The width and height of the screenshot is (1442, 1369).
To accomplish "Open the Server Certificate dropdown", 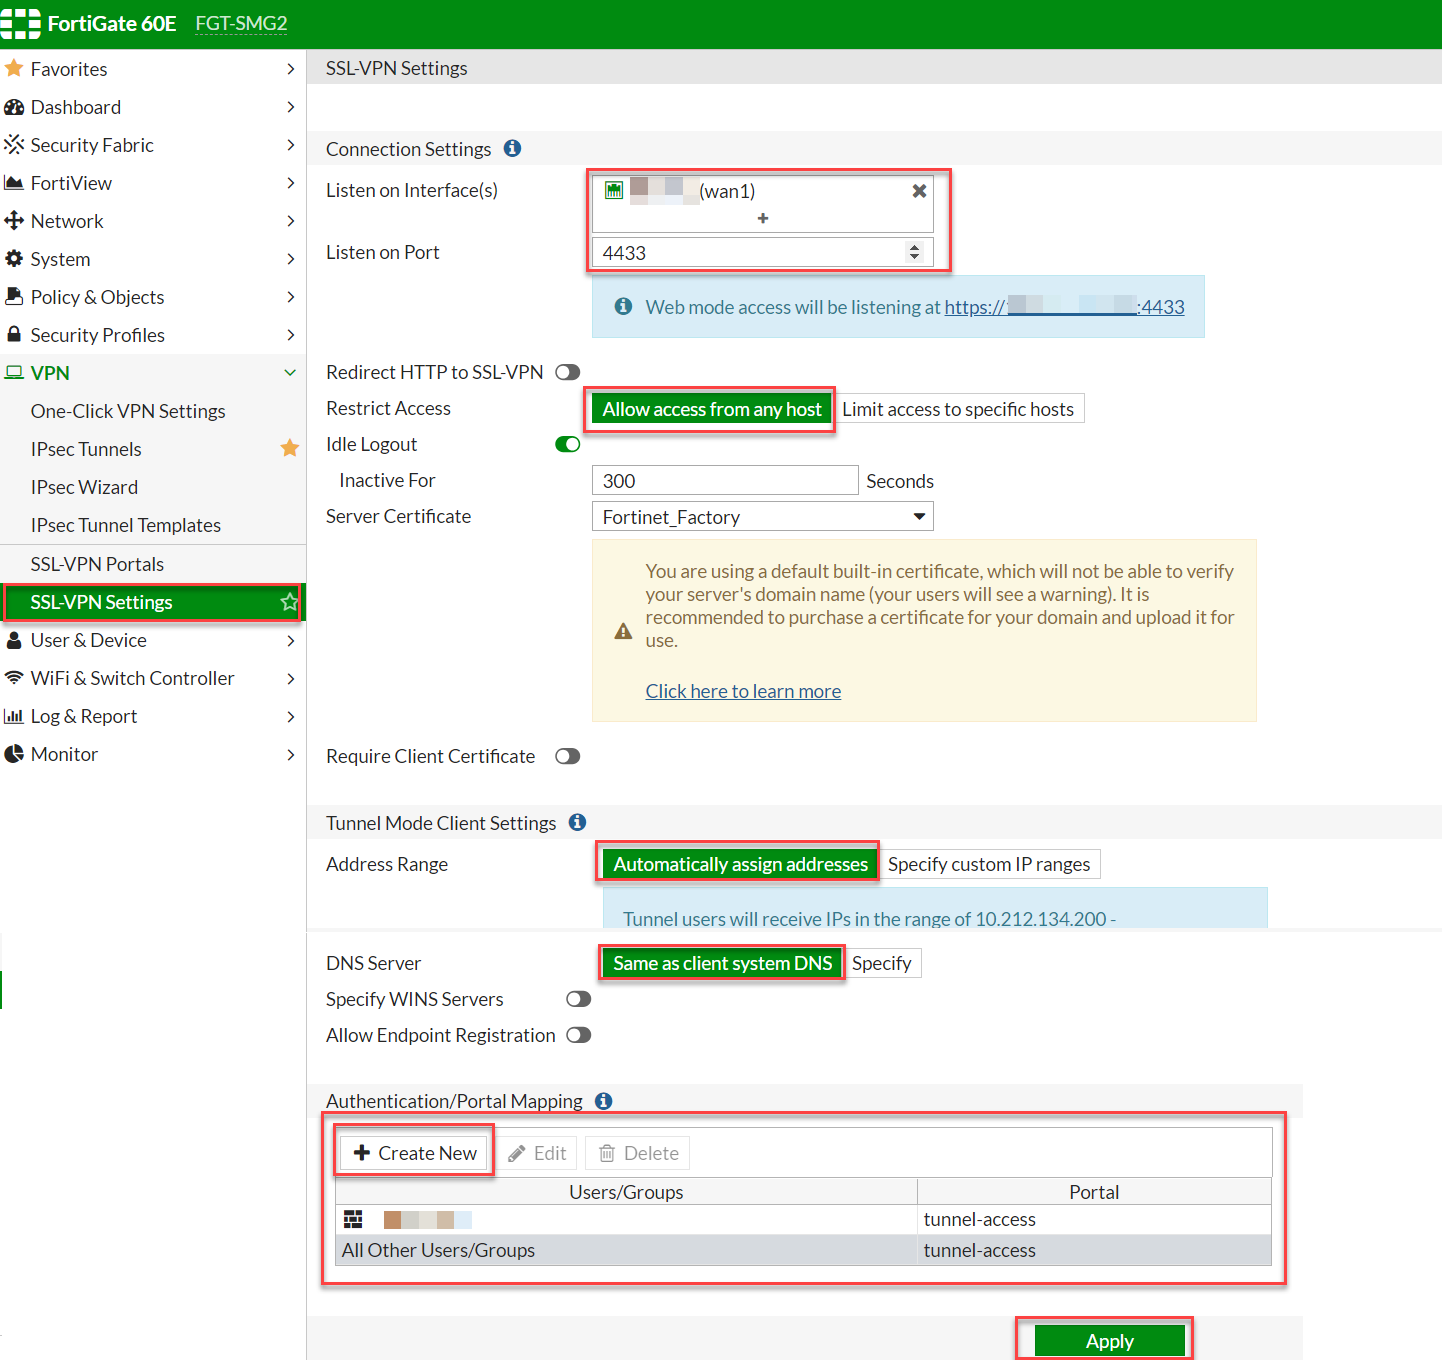I will pyautogui.click(x=763, y=517).
